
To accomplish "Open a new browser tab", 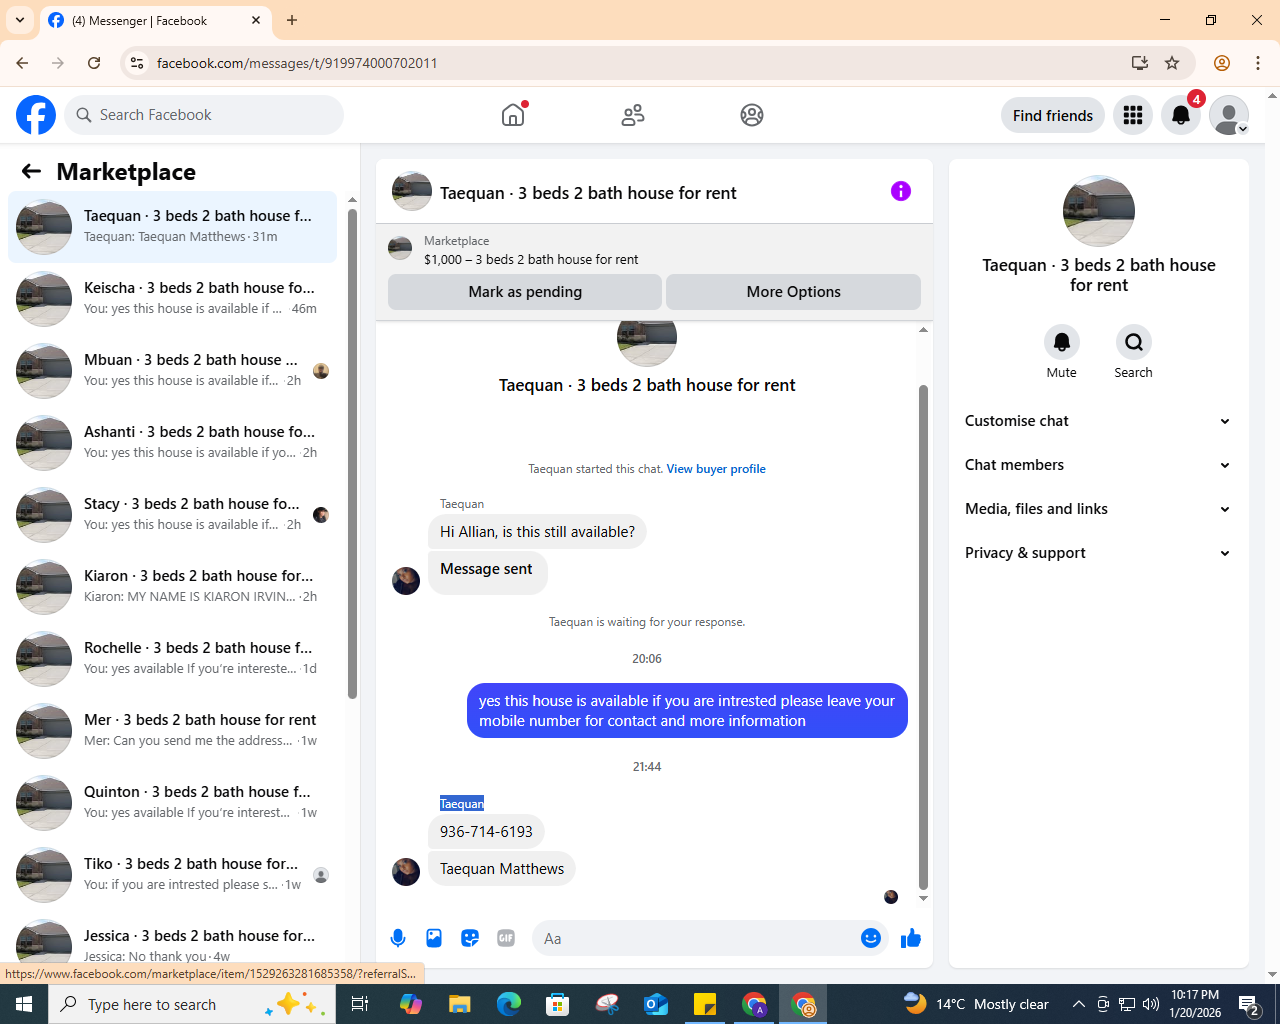I will [x=292, y=20].
